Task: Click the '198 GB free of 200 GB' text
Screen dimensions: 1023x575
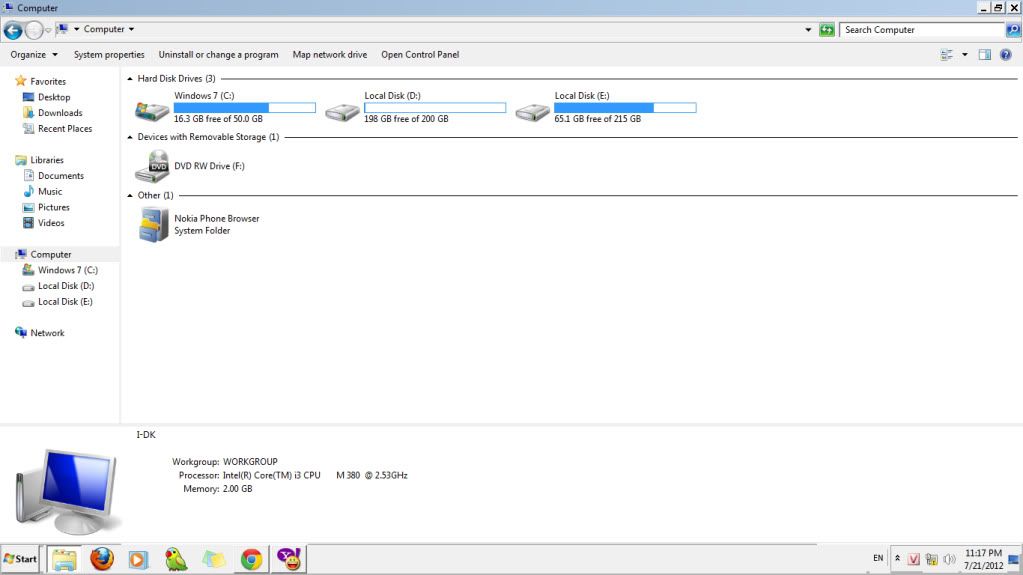Action: [x=406, y=119]
